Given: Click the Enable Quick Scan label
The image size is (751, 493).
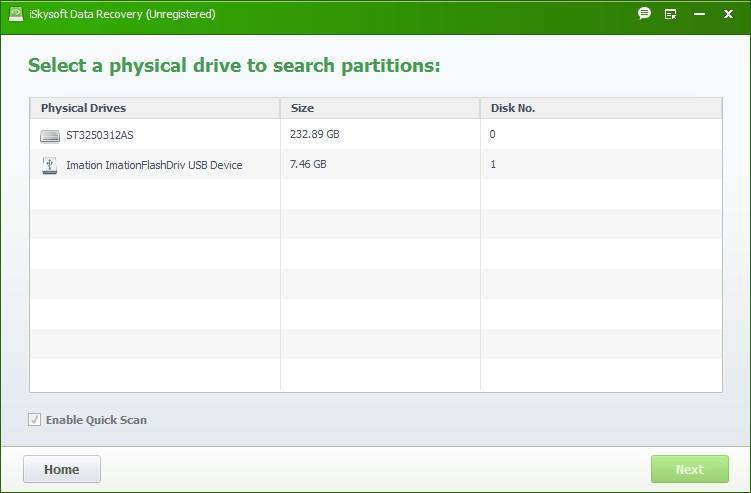Looking at the screenshot, I should pos(96,420).
